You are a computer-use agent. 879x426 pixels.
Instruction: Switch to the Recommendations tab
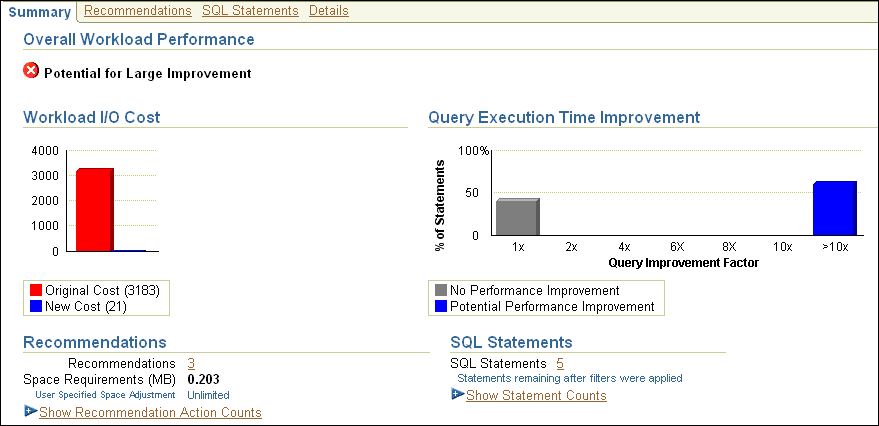tap(137, 11)
